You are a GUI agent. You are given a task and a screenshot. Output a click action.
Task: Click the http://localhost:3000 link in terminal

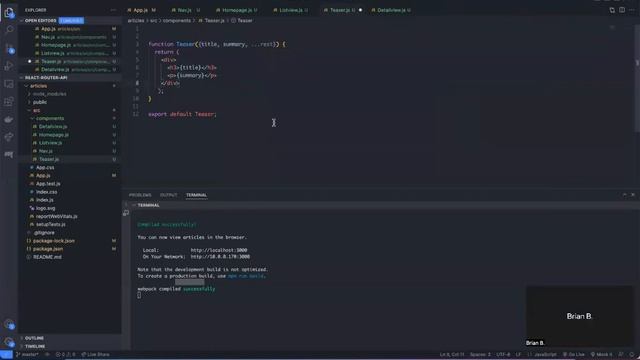(219, 250)
